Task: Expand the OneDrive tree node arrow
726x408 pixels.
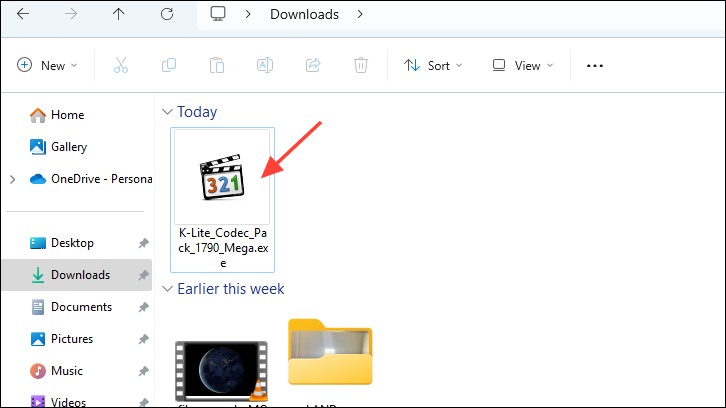Action: [13, 179]
